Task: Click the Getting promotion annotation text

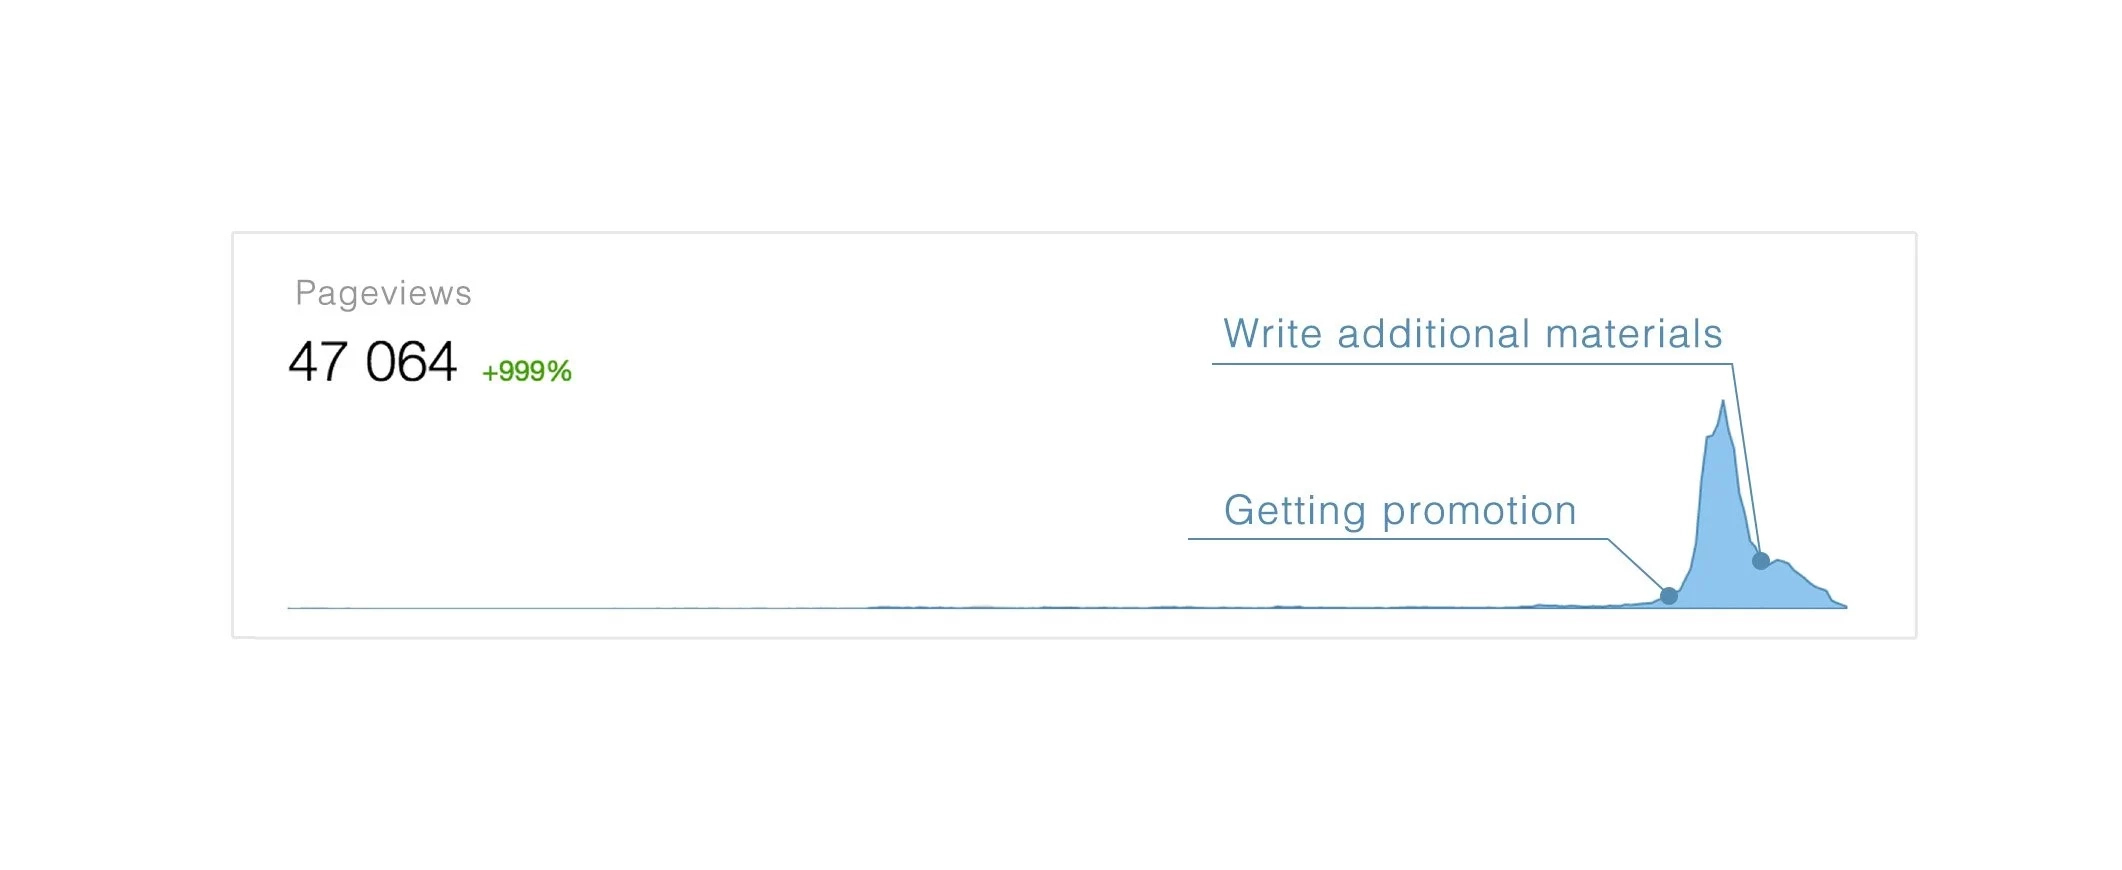Action: click(1400, 510)
